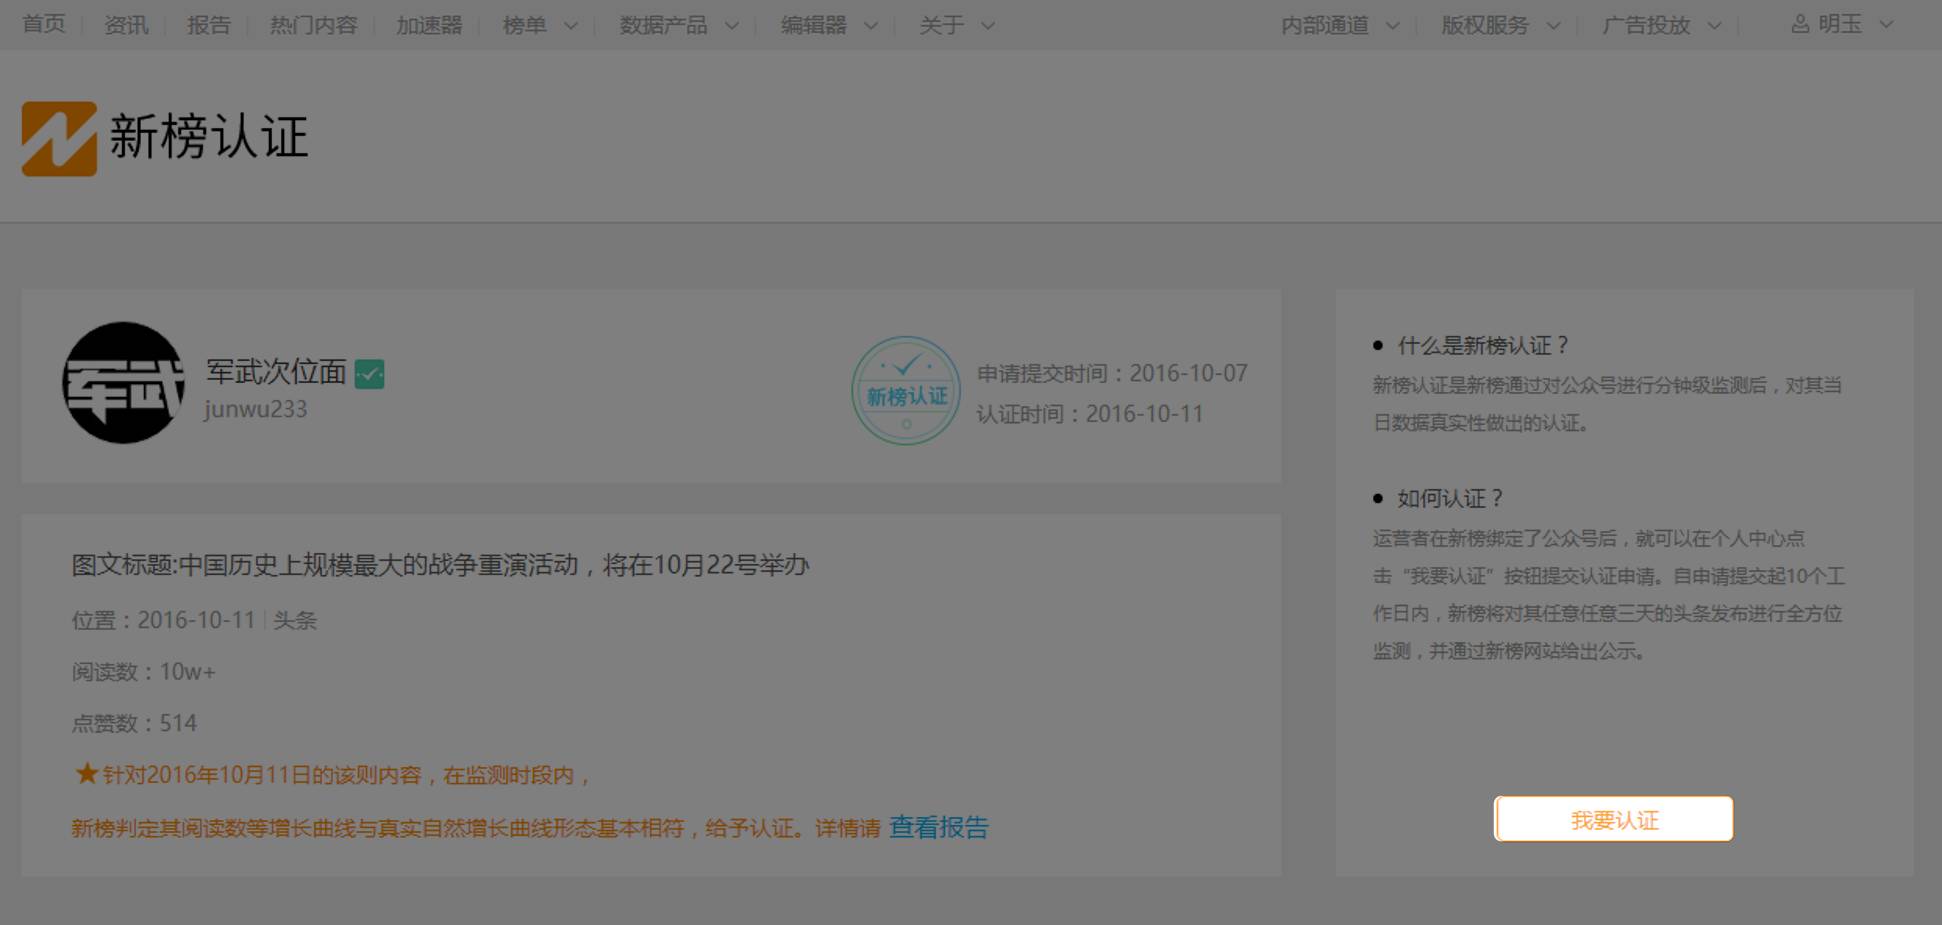
Task: Expand the 编辑器 dropdown in navigation
Action: pyautogui.click(x=828, y=25)
